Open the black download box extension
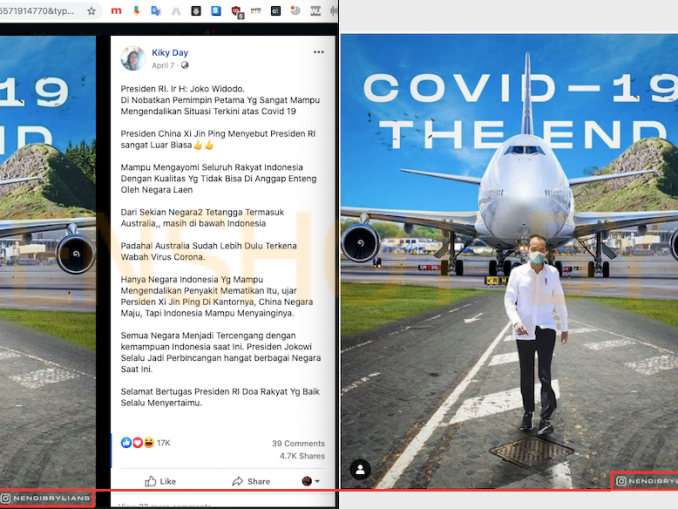Image resolution: width=678 pixels, height=509 pixels. [x=196, y=11]
